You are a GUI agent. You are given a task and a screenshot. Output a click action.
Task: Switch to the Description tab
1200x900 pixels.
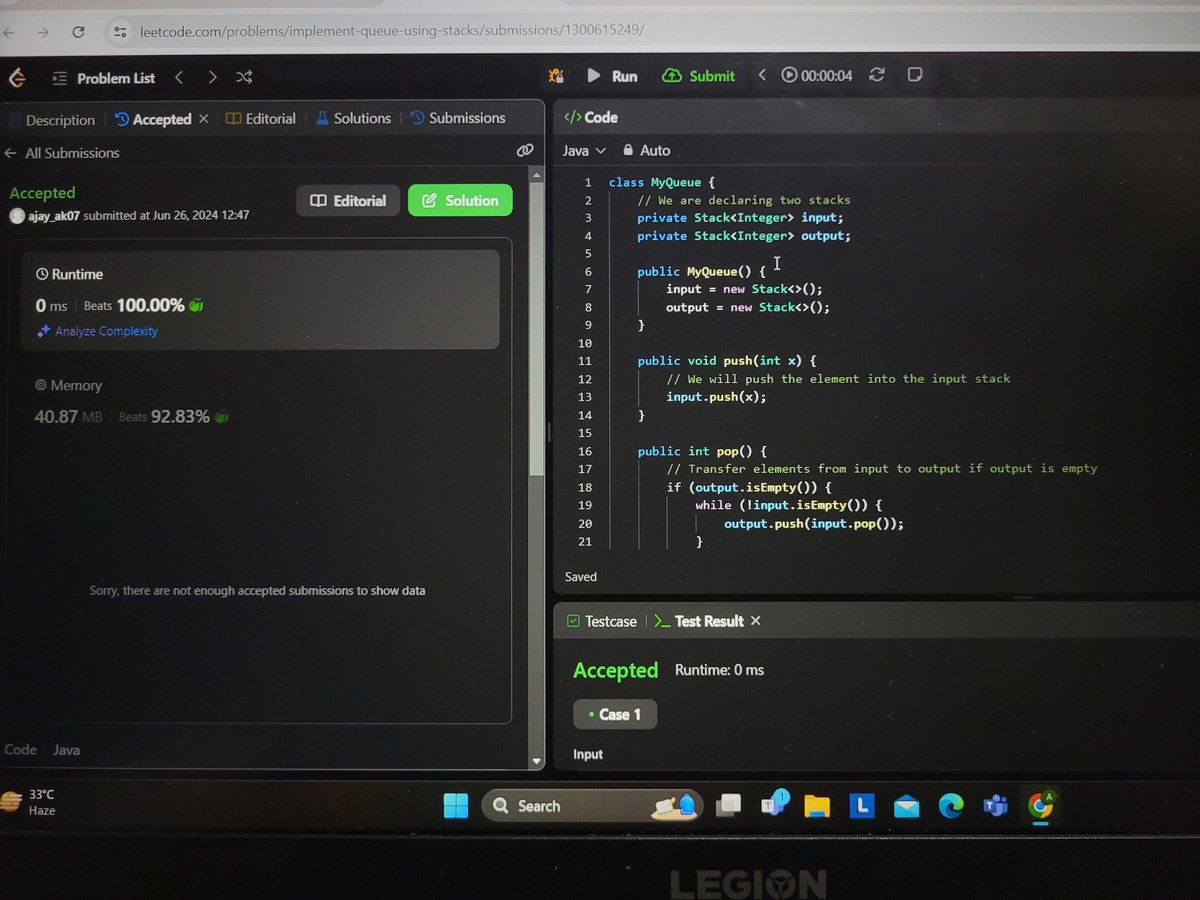pos(52,120)
